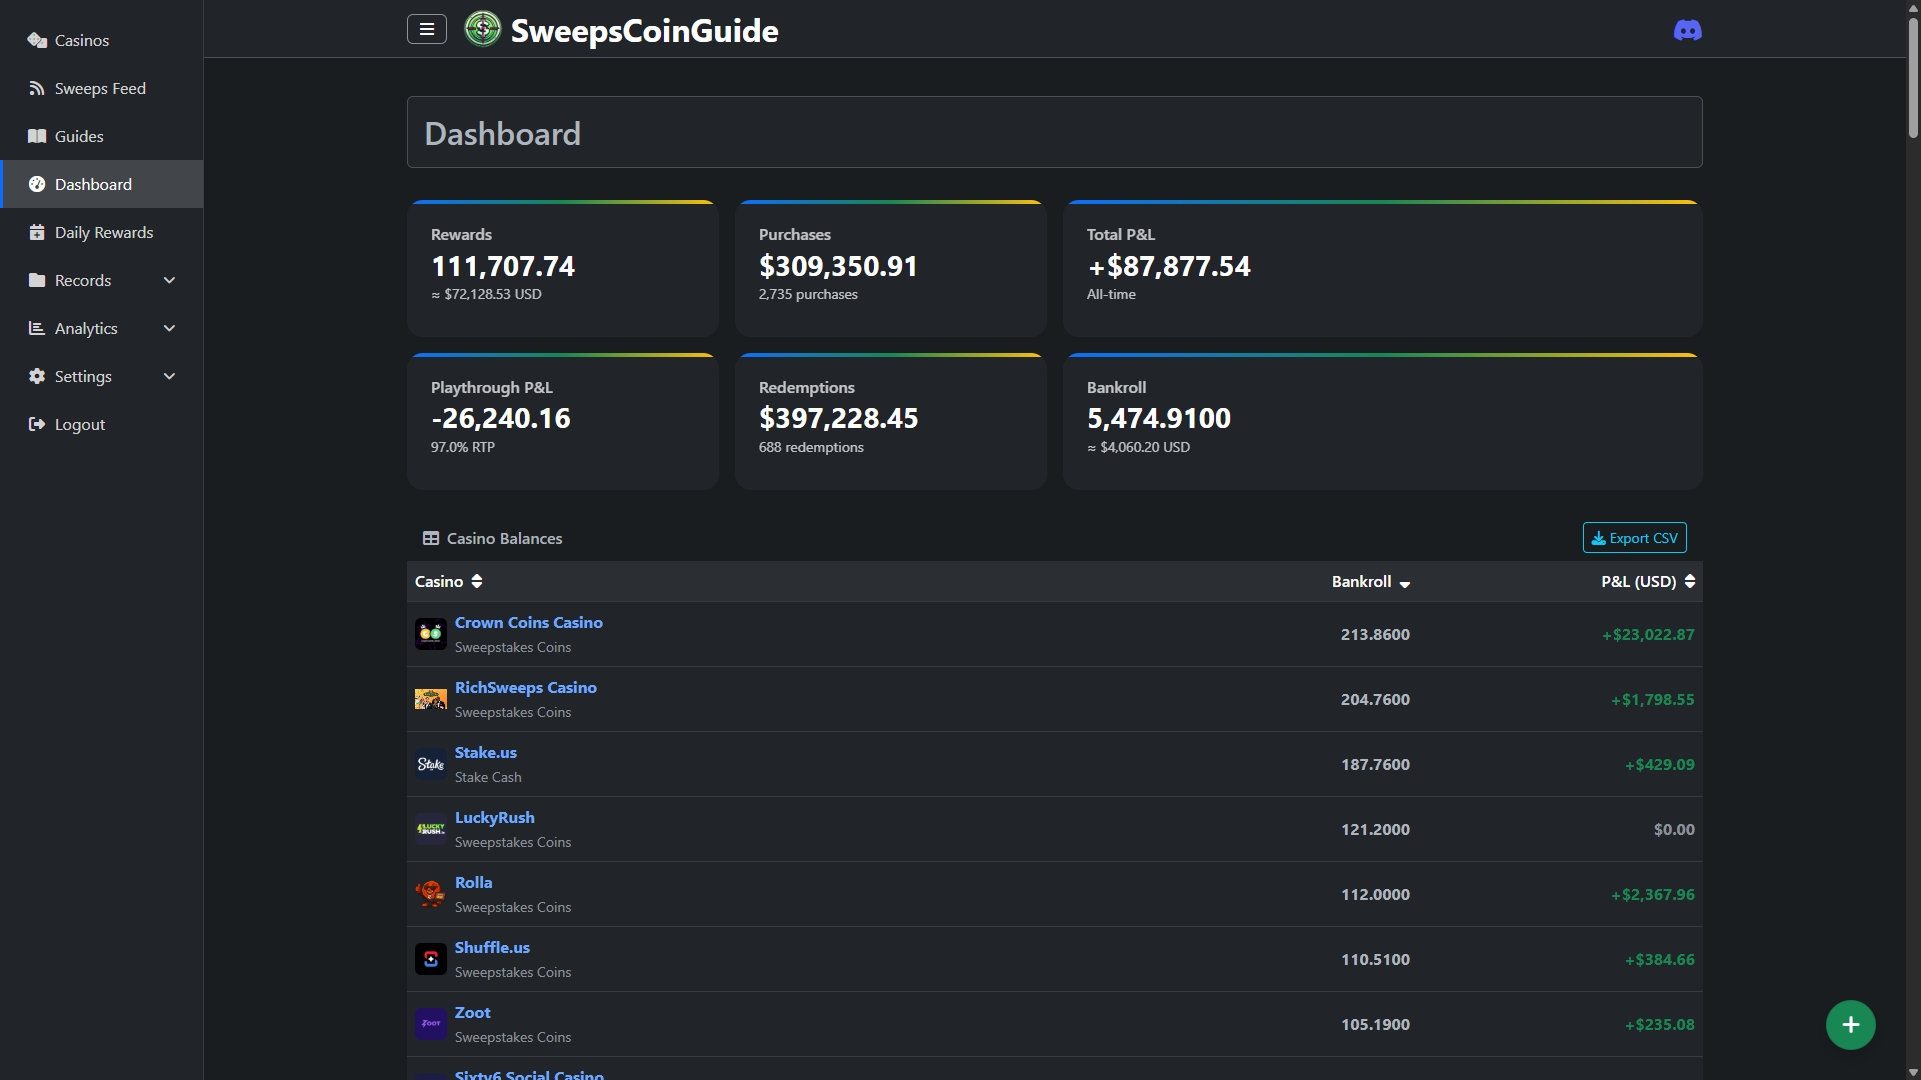Screen dimensions: 1921x1080
Task: Select the Sweeps Feed sidebar icon
Action: coord(36,88)
